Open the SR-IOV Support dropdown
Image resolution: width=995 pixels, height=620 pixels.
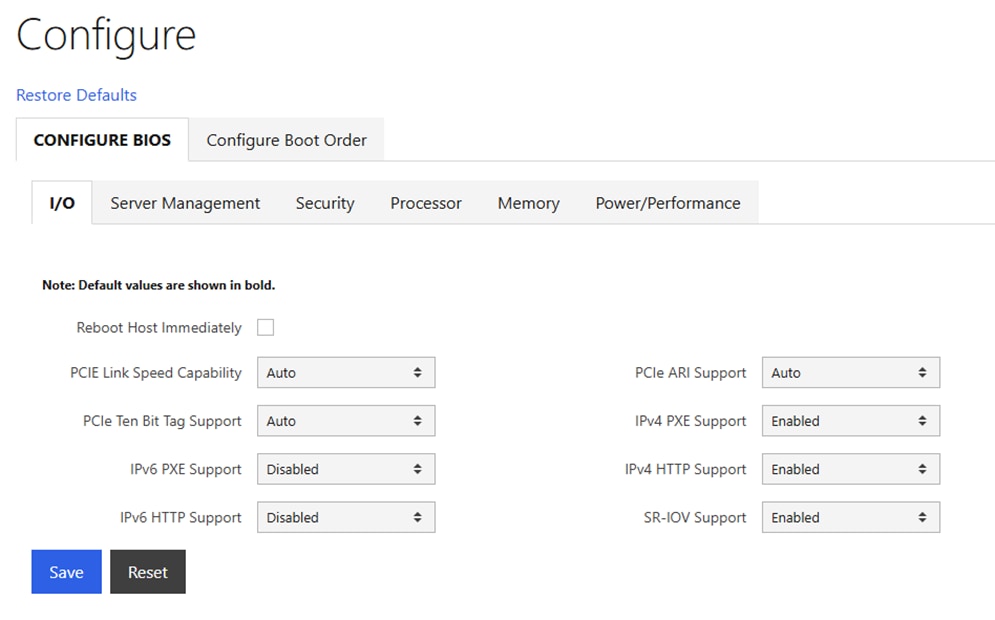pyautogui.click(x=850, y=517)
